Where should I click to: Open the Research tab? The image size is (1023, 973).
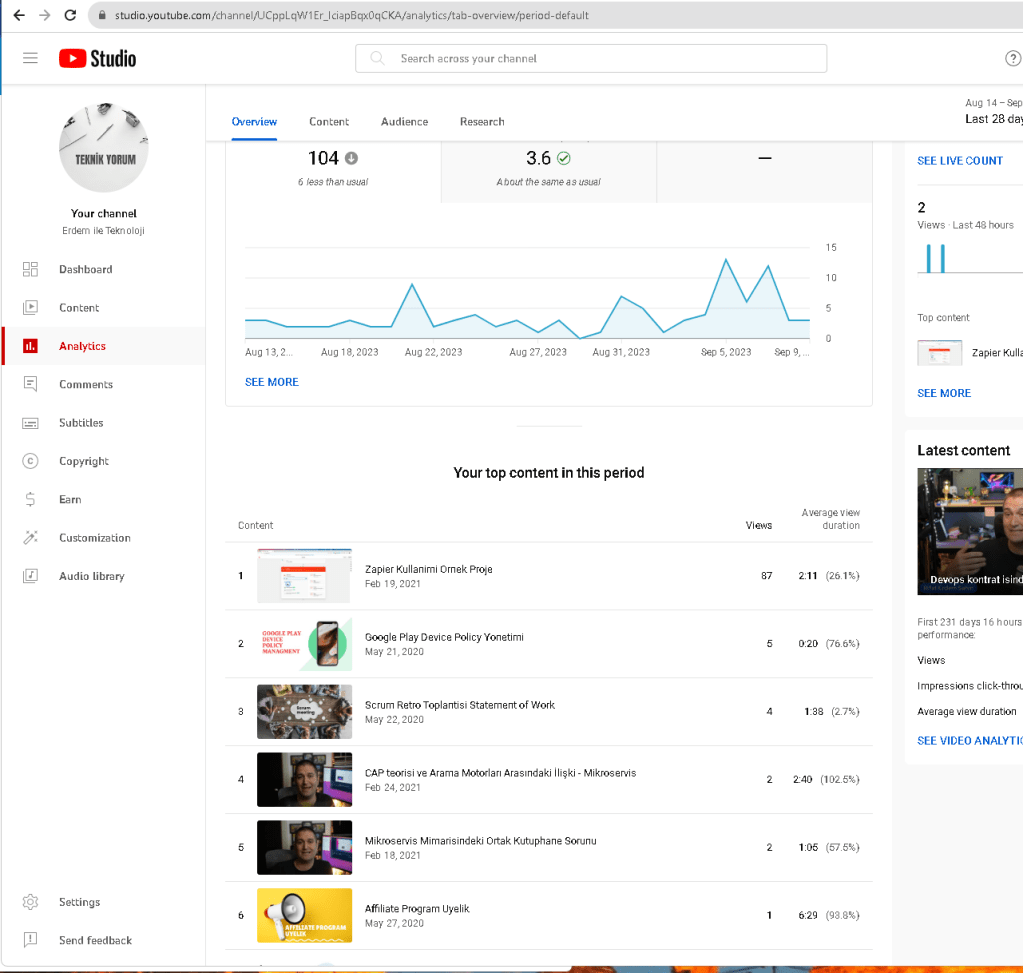tap(482, 121)
